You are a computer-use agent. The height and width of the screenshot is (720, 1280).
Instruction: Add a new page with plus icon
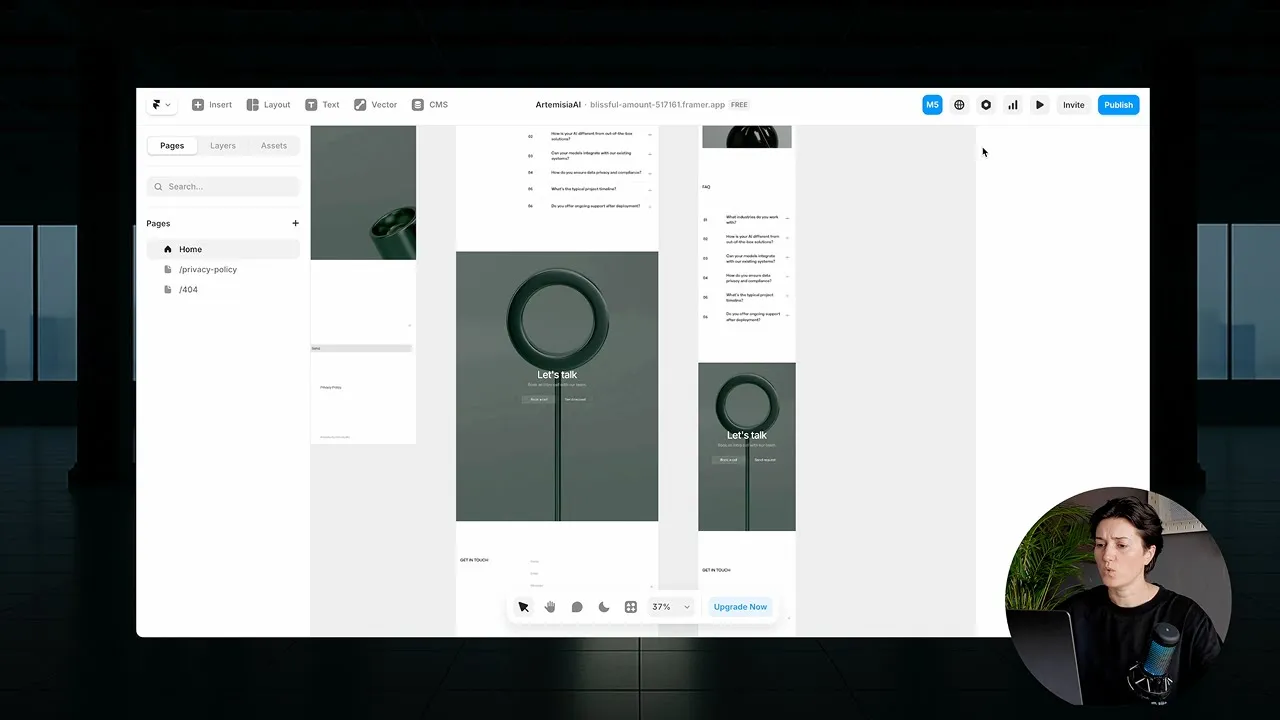point(295,223)
